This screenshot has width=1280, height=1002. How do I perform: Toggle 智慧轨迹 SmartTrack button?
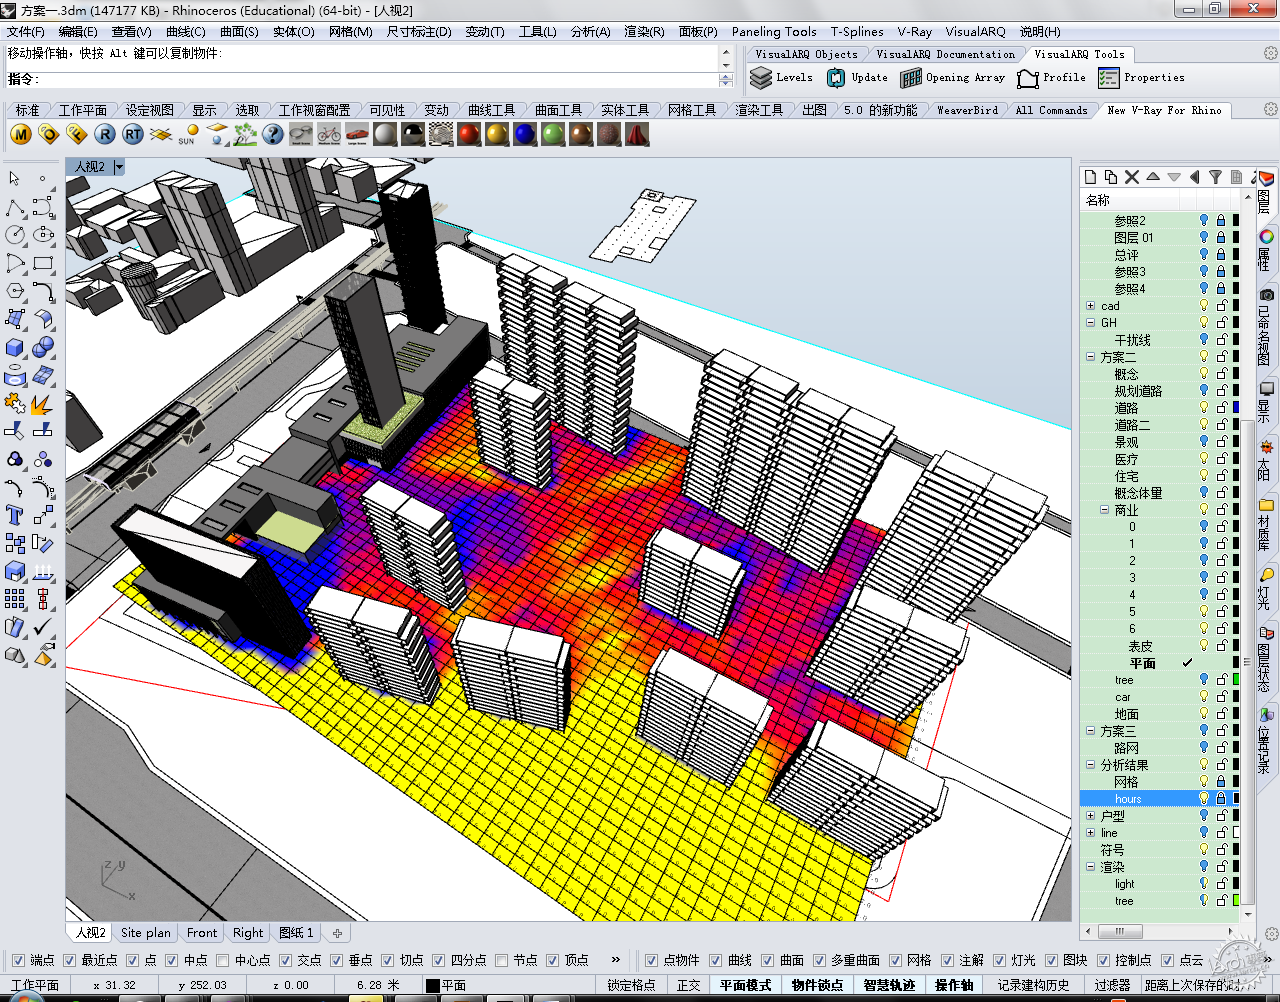click(x=889, y=985)
